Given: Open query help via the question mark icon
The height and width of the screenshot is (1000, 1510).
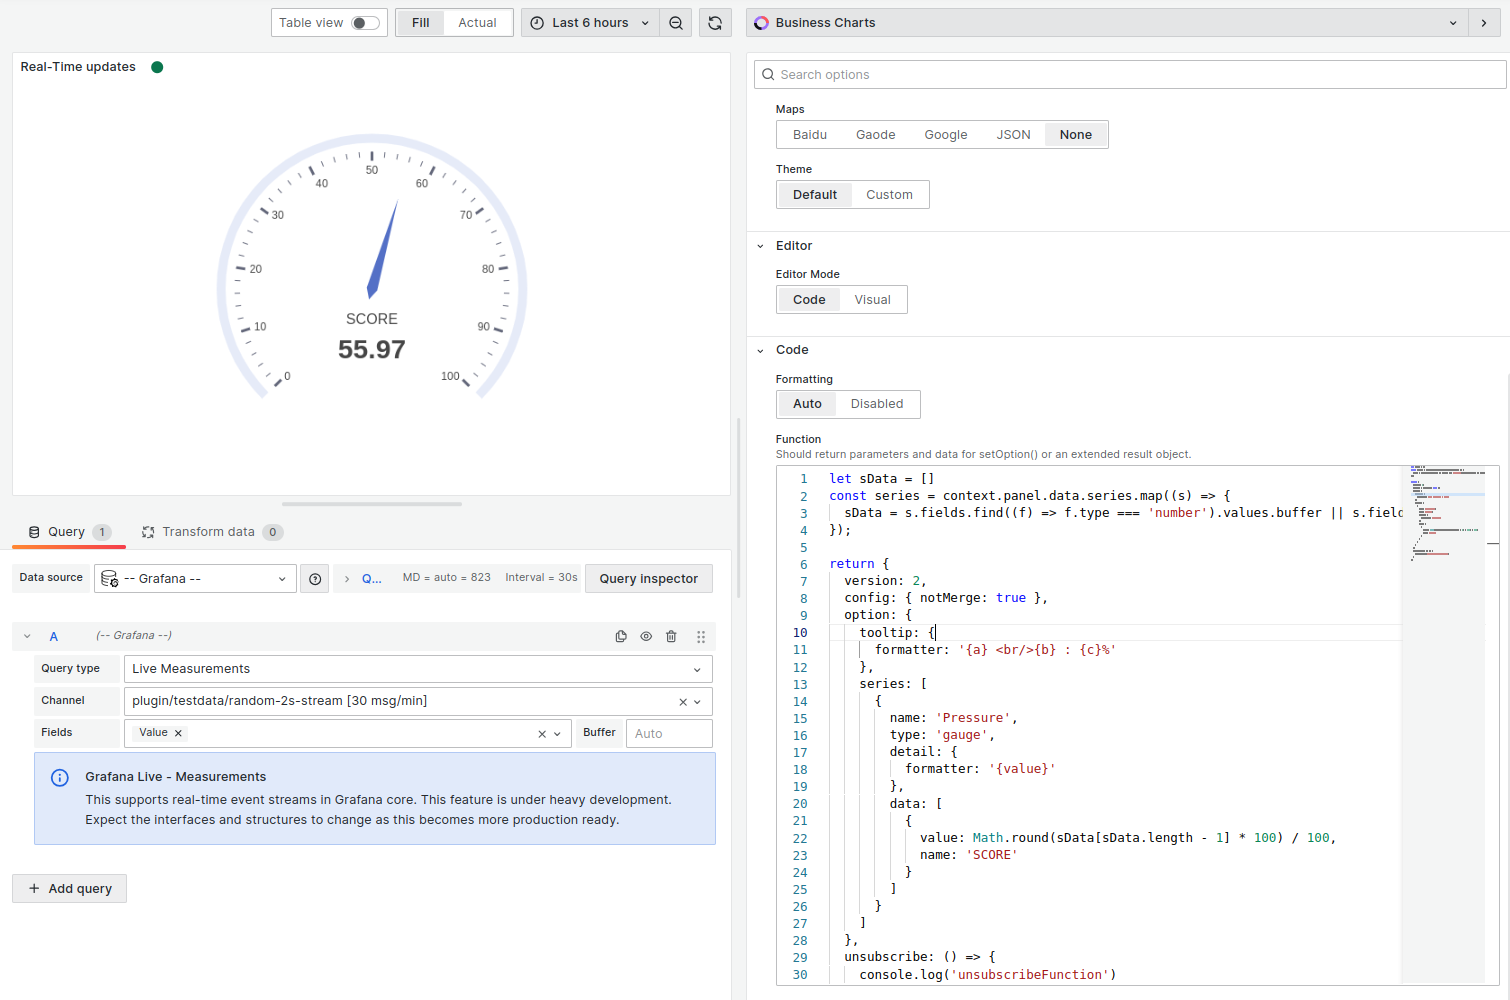Looking at the screenshot, I should point(314,578).
